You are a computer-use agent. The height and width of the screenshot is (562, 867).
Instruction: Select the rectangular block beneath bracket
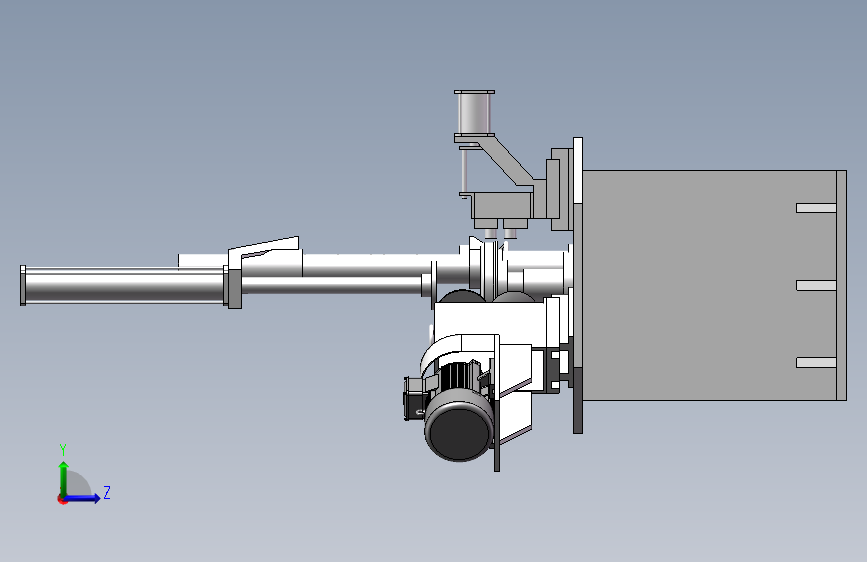[x=502, y=205]
